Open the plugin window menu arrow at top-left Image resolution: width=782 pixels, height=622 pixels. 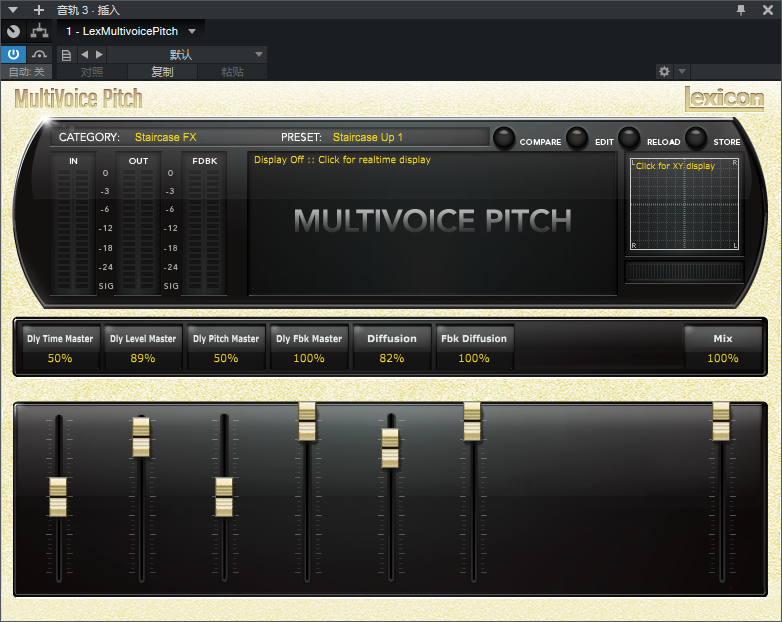(x=13, y=9)
